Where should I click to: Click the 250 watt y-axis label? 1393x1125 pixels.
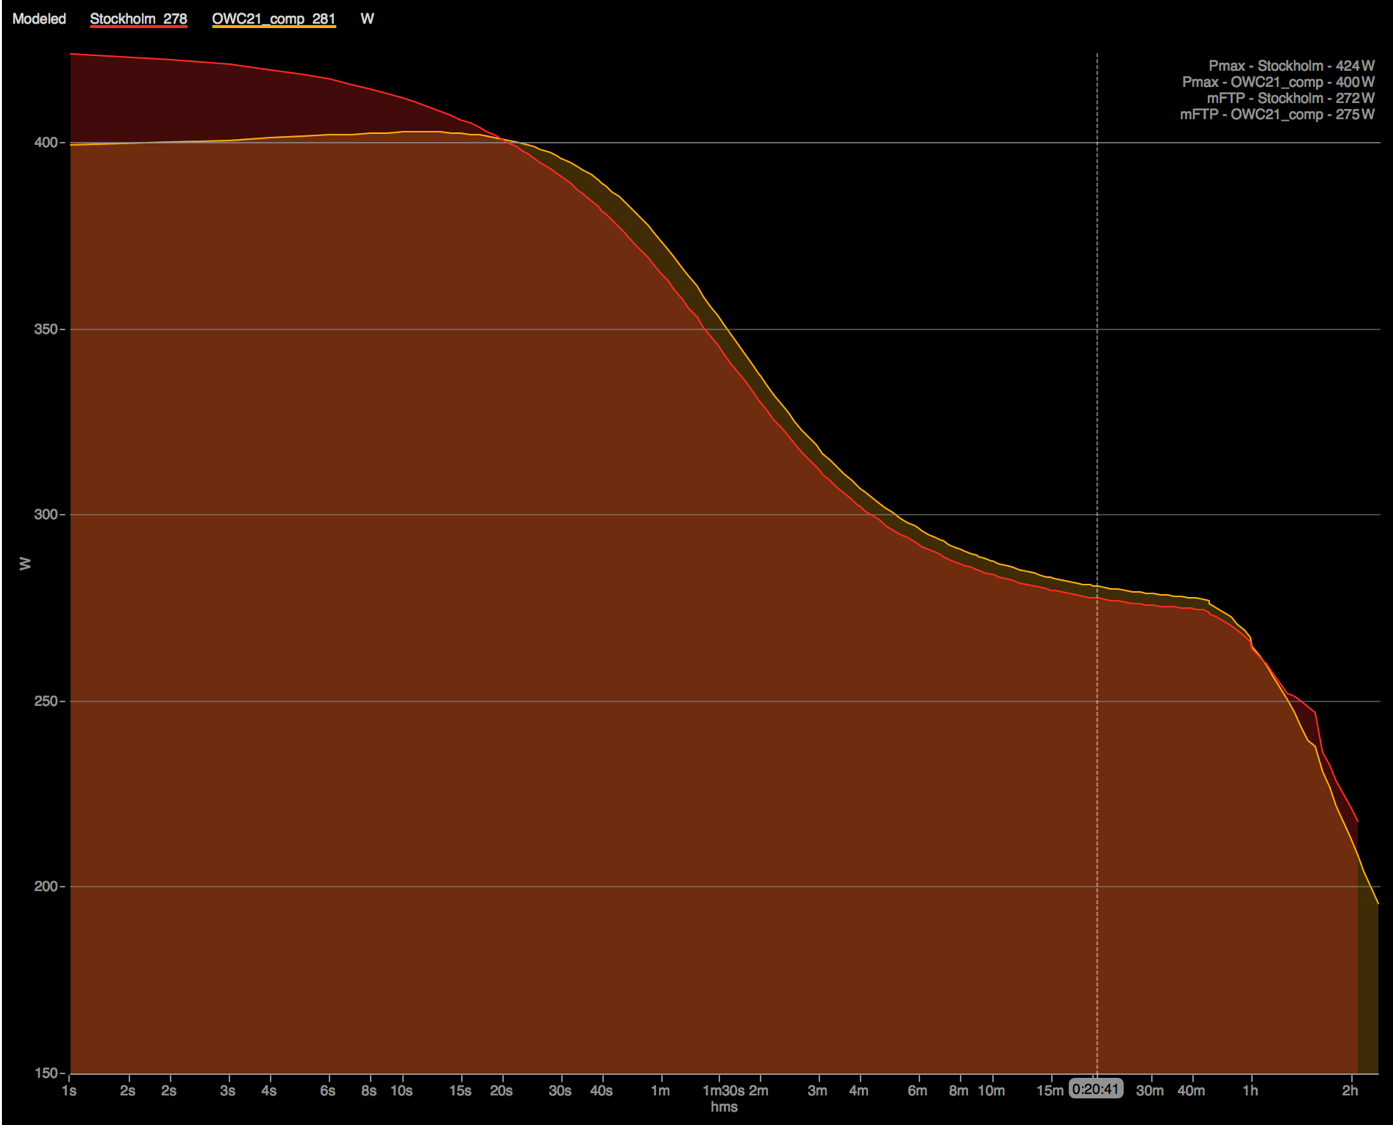[47, 701]
